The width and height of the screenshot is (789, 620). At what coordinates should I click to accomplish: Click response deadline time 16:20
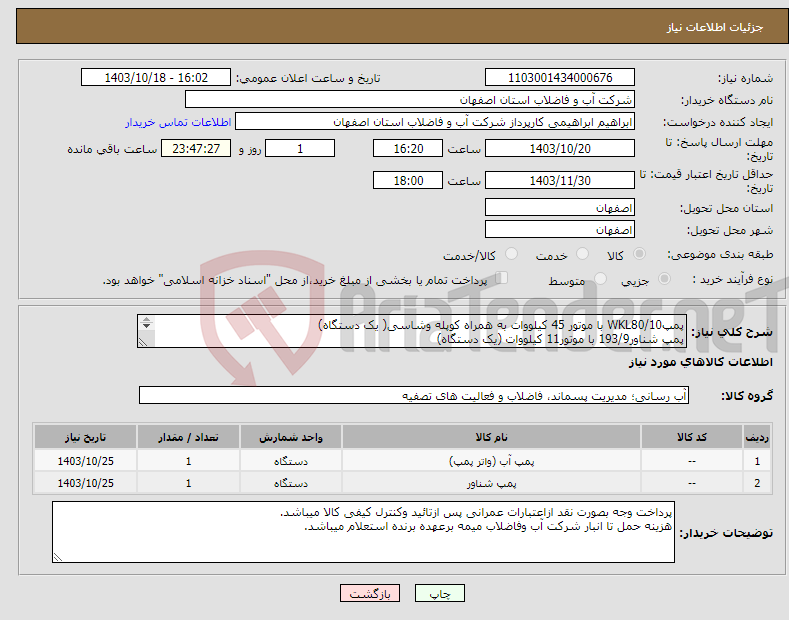(408, 148)
